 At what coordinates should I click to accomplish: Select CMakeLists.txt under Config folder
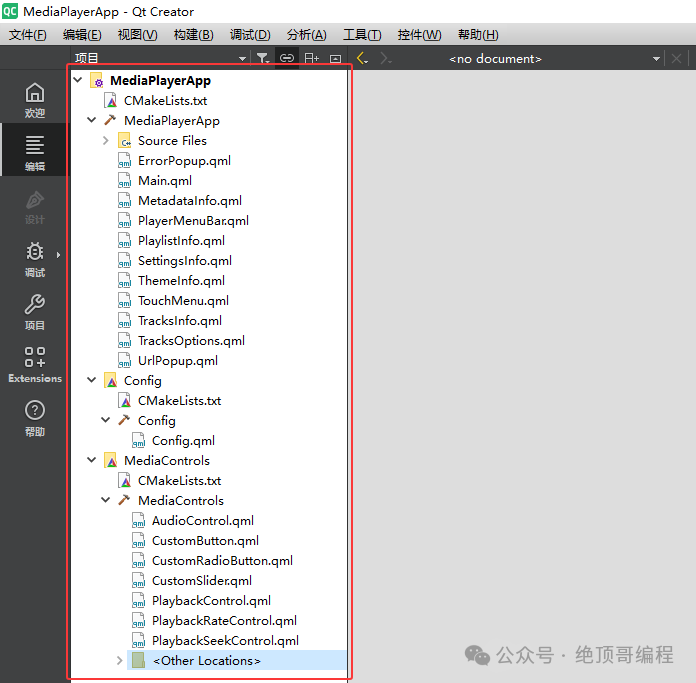click(x=179, y=400)
